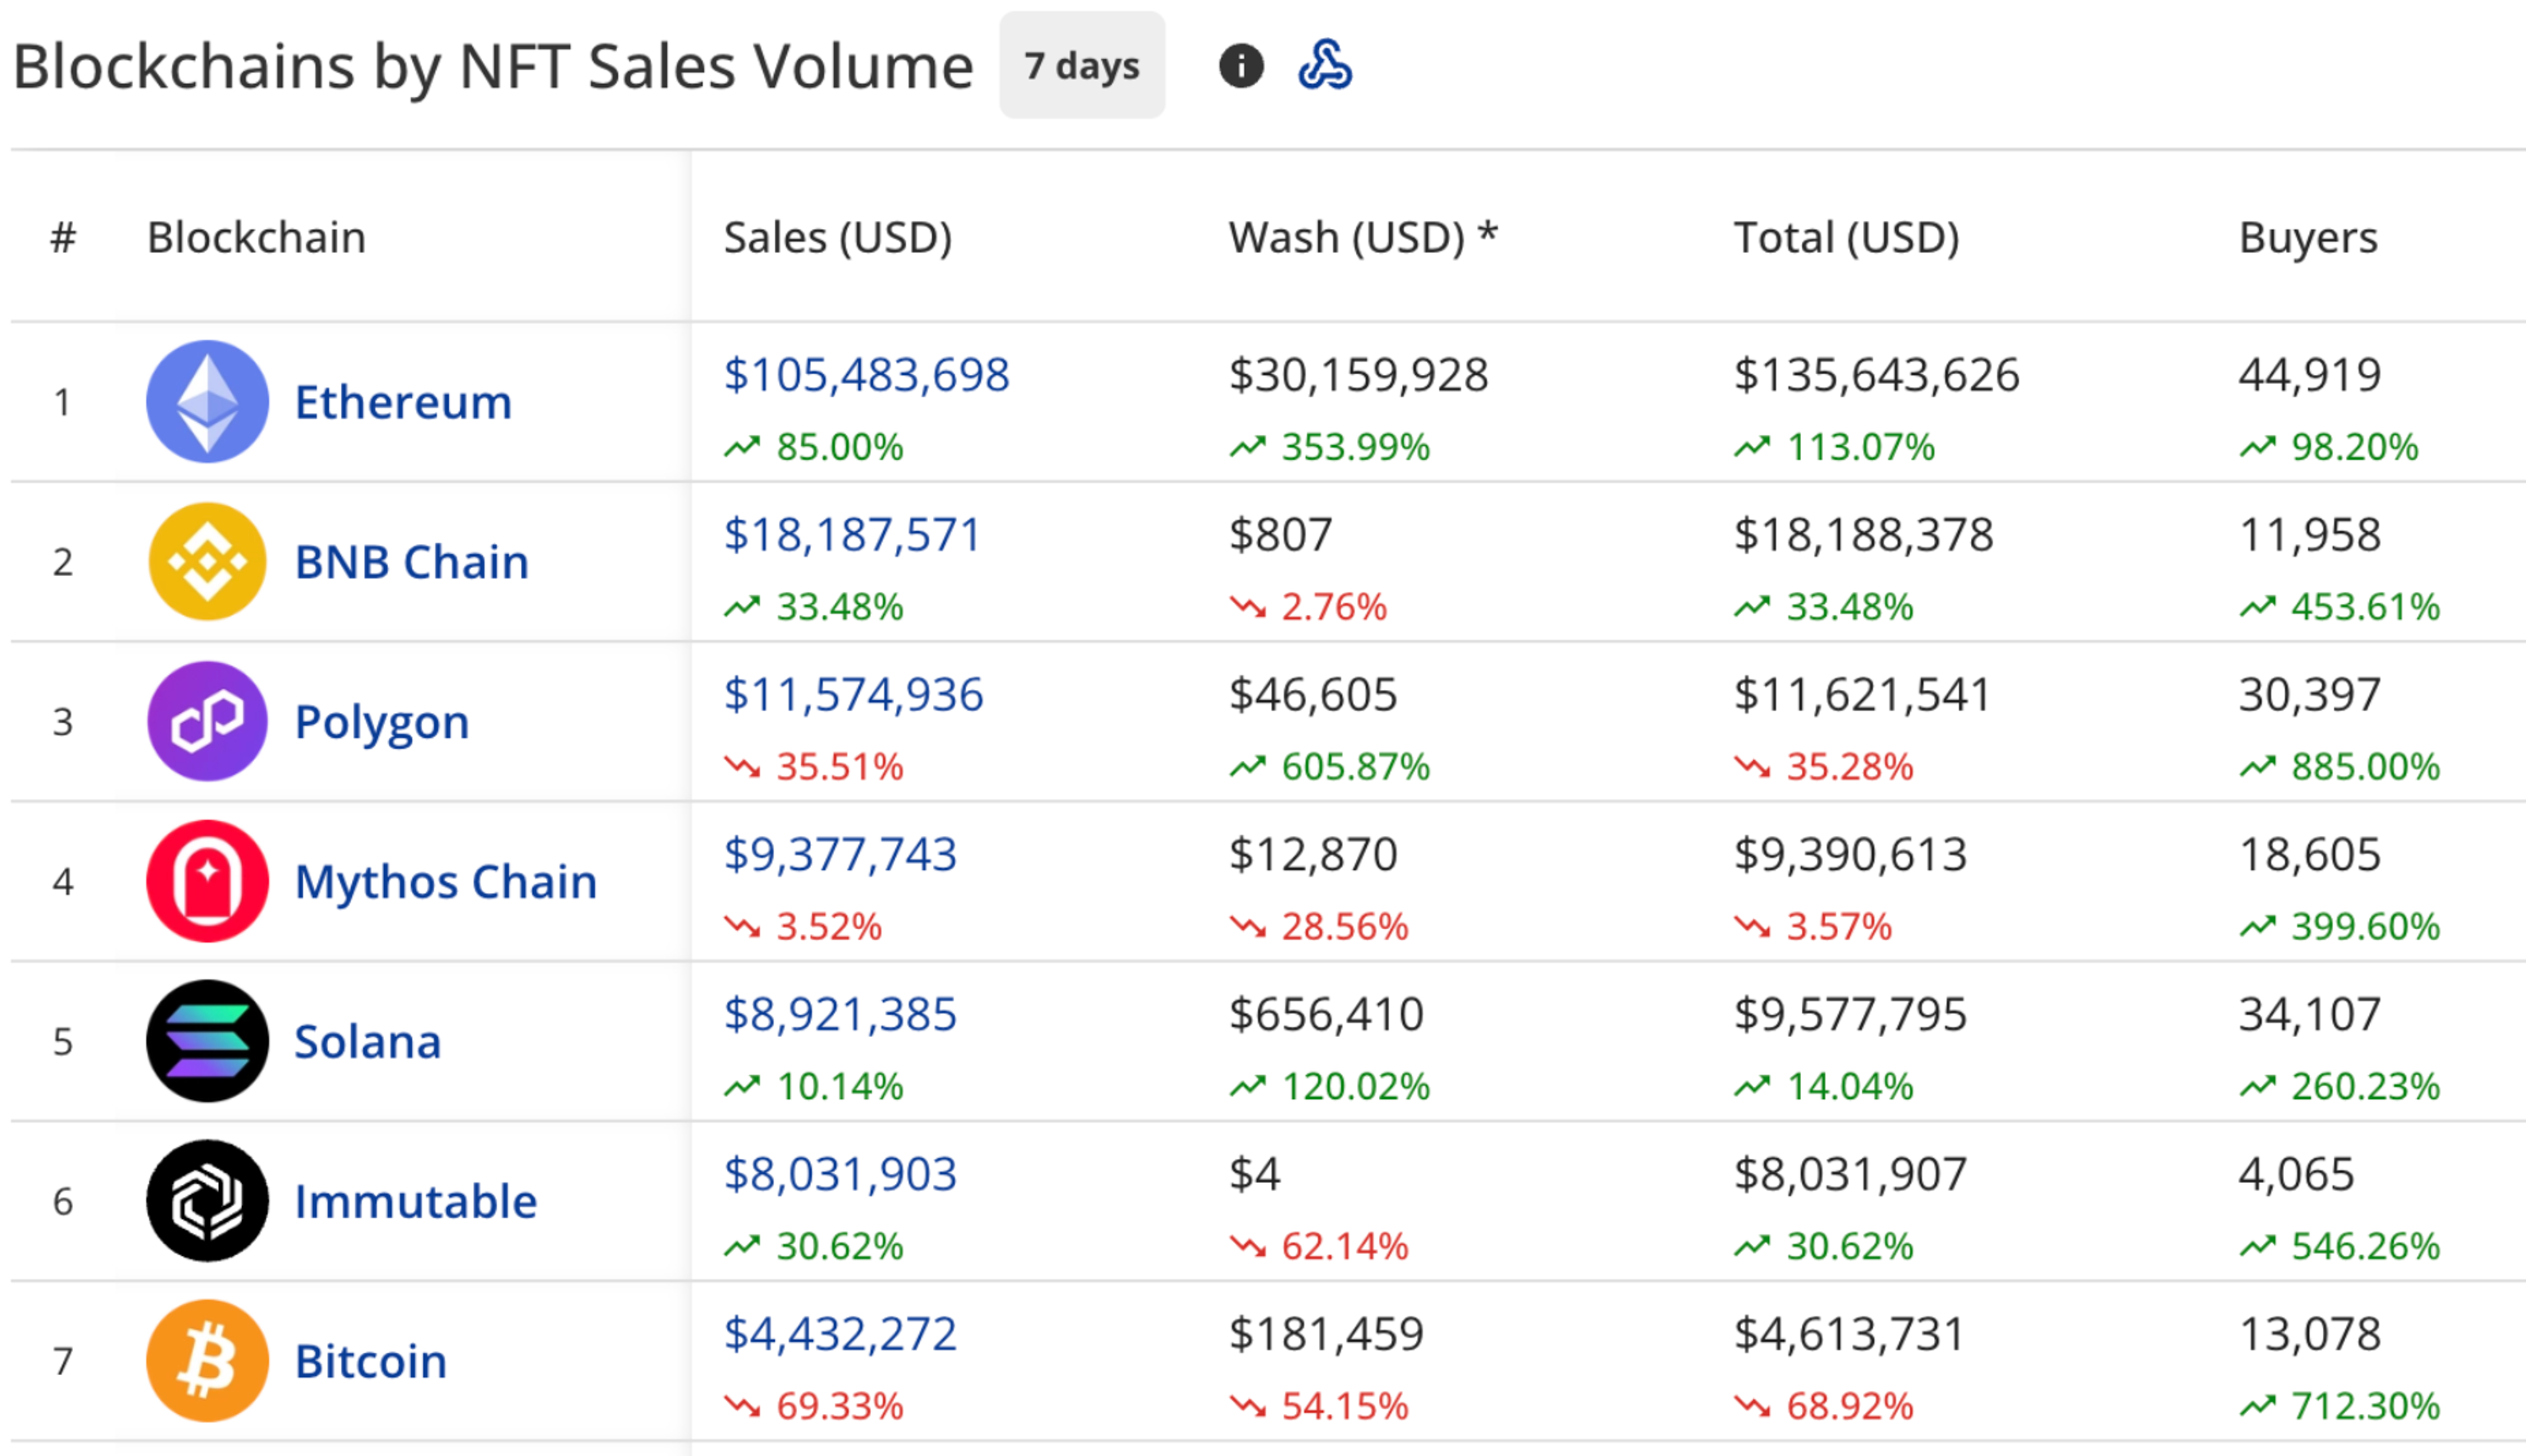Select Polygon buyers count 30,397
The height and width of the screenshot is (1456, 2526).
click(2309, 695)
